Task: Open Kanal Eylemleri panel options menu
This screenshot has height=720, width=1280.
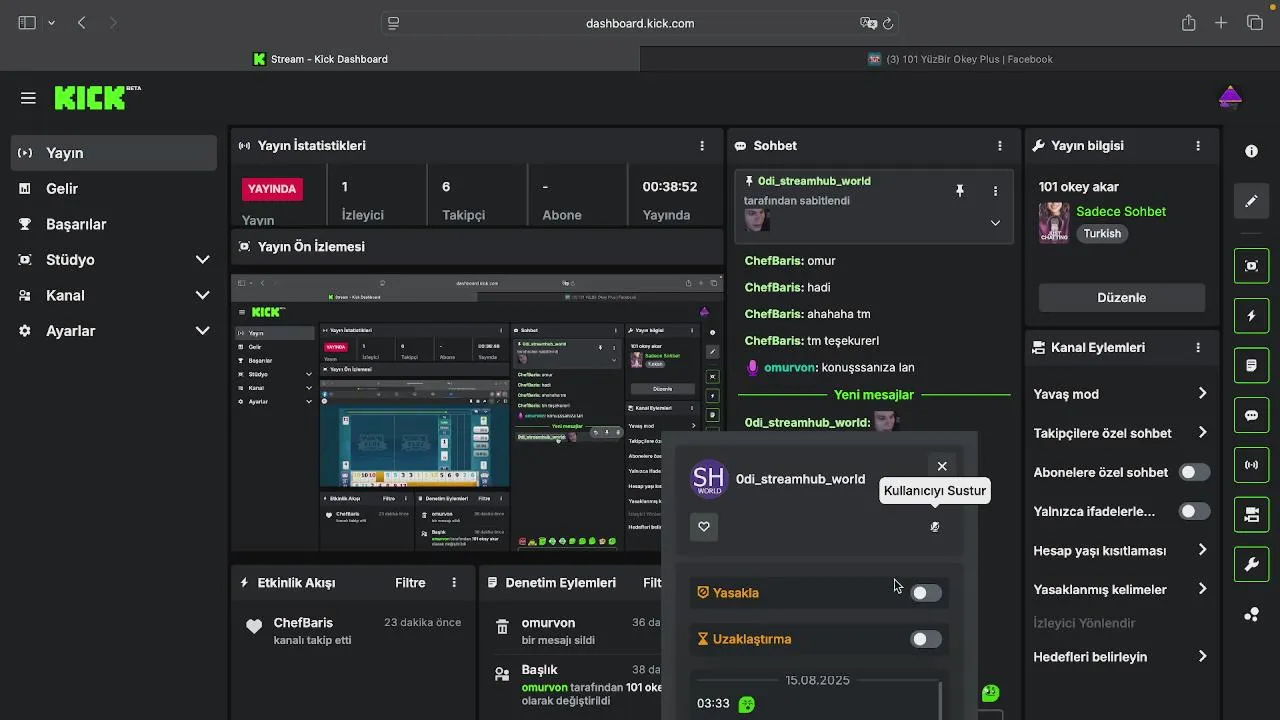Action: click(x=1198, y=348)
